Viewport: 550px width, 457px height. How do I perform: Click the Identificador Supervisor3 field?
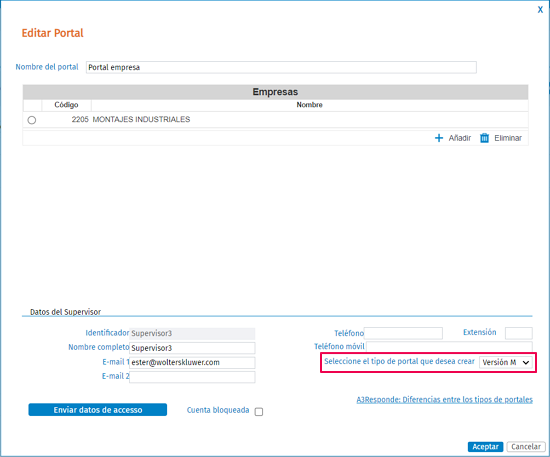coord(192,333)
